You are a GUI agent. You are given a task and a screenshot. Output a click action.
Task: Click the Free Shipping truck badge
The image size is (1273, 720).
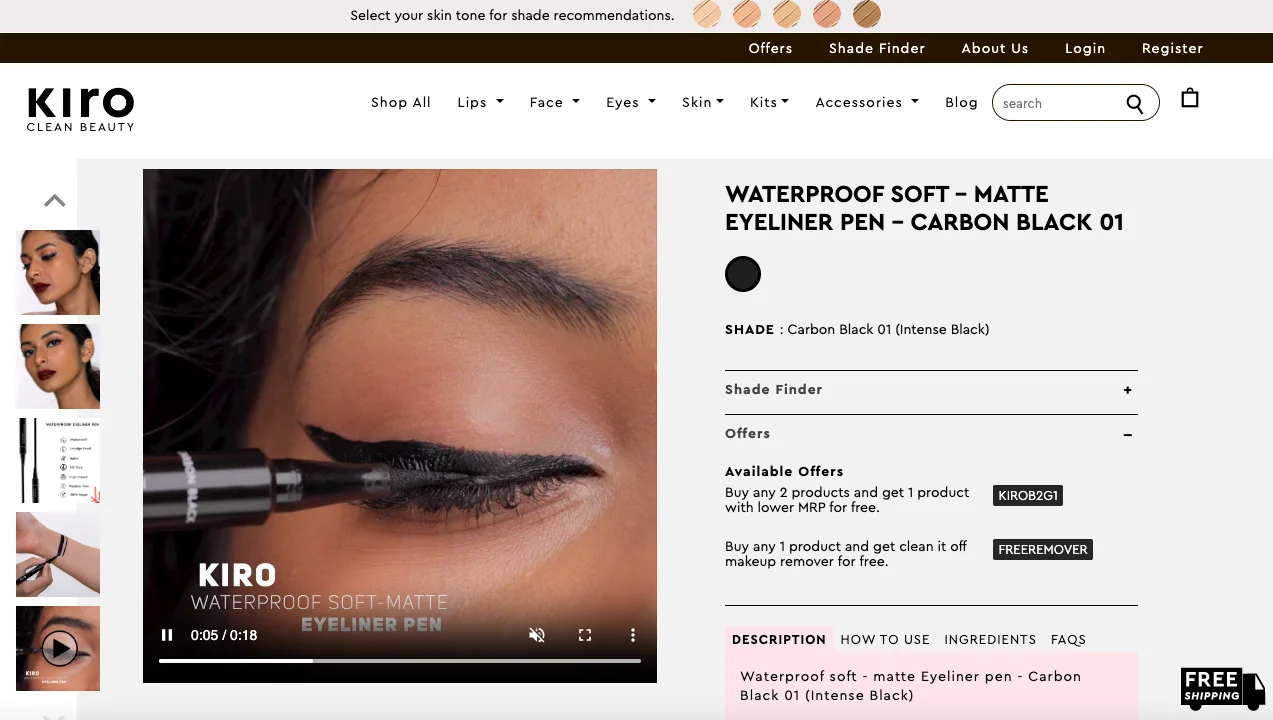[x=1222, y=688]
